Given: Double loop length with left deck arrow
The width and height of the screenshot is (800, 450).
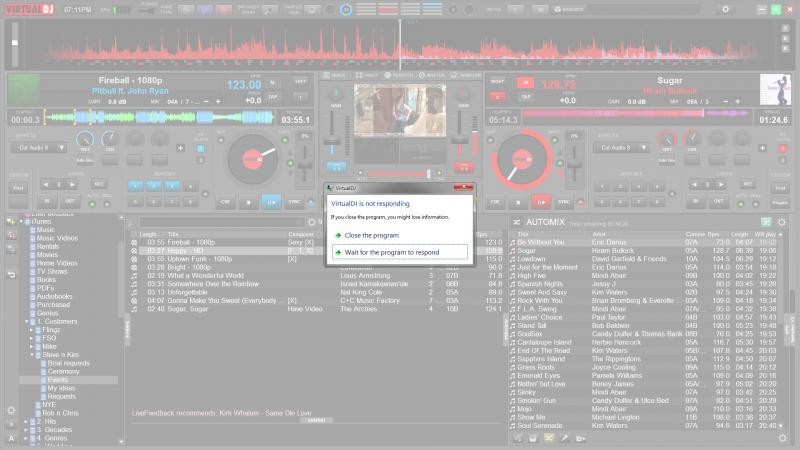Looking at the screenshot, I should click(72, 184).
